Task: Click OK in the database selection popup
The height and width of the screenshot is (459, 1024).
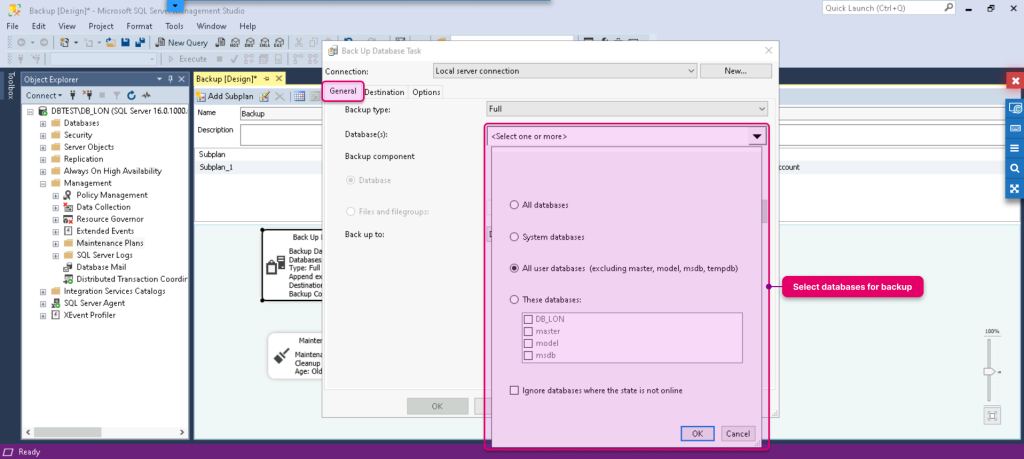Action: coord(697,434)
